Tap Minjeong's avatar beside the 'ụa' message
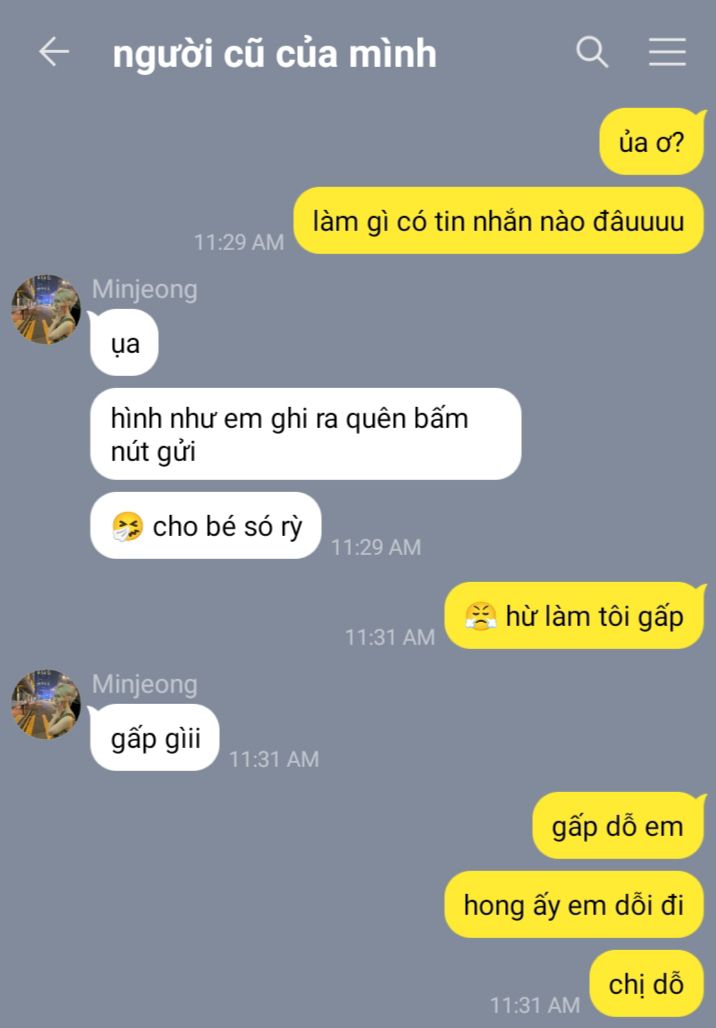The image size is (716, 1028). tap(46, 309)
